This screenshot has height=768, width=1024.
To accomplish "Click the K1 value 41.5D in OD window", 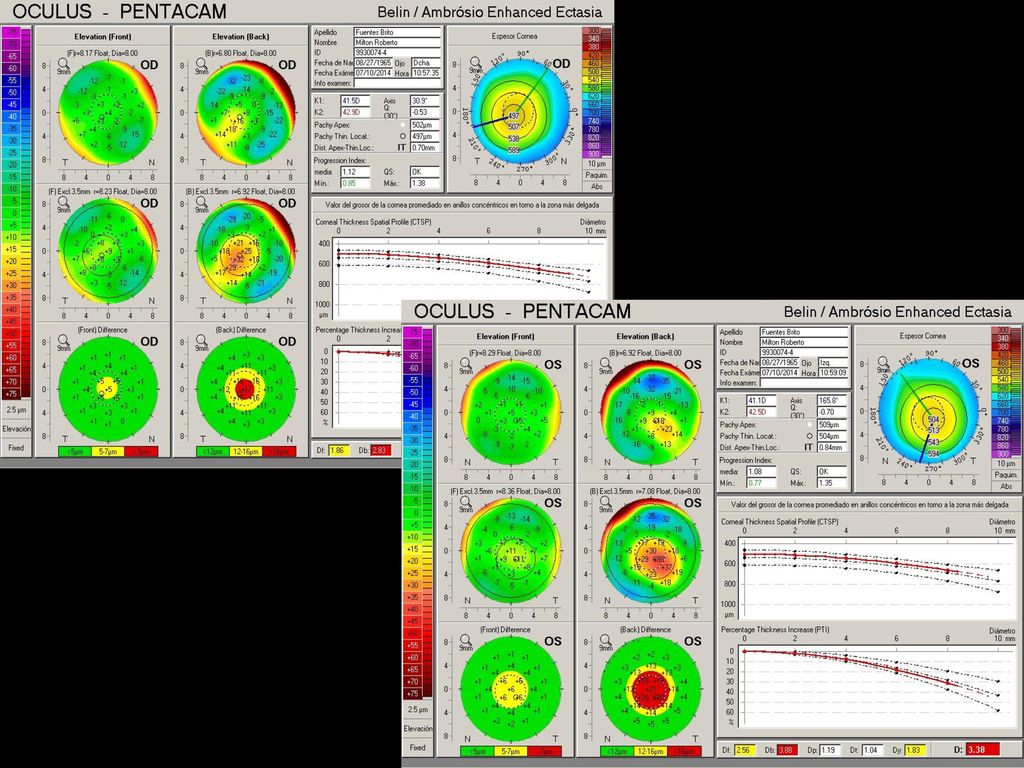I will [x=355, y=101].
